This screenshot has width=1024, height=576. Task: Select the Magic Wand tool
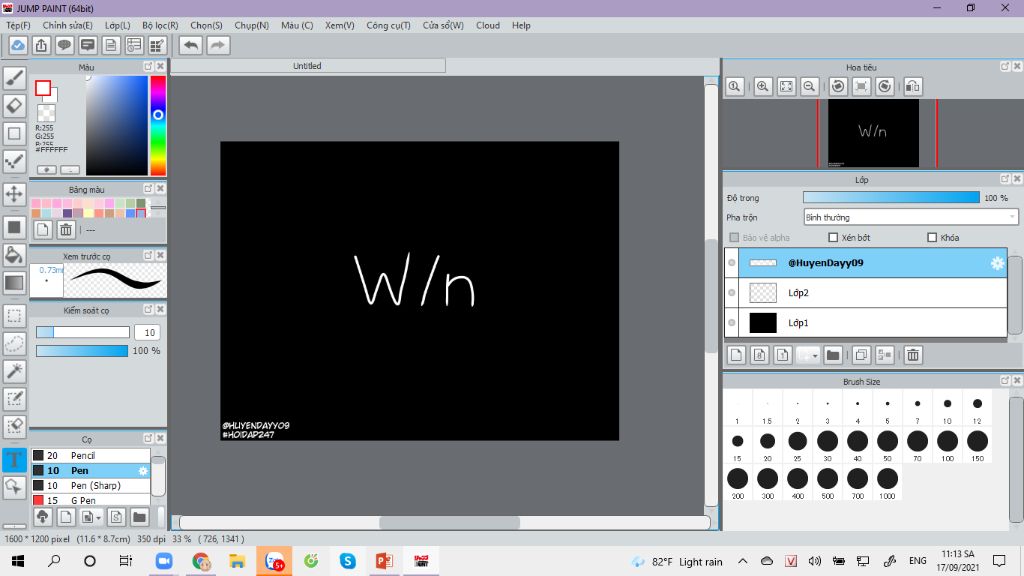[x=14, y=371]
